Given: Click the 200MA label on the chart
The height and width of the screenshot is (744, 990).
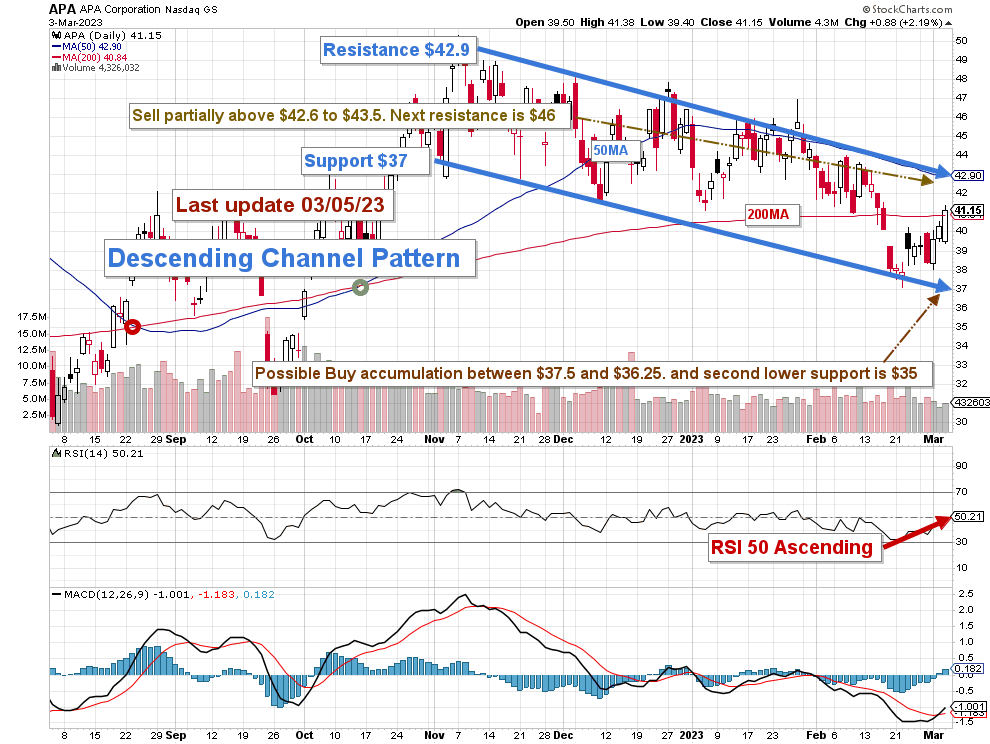Looking at the screenshot, I should click(770, 213).
